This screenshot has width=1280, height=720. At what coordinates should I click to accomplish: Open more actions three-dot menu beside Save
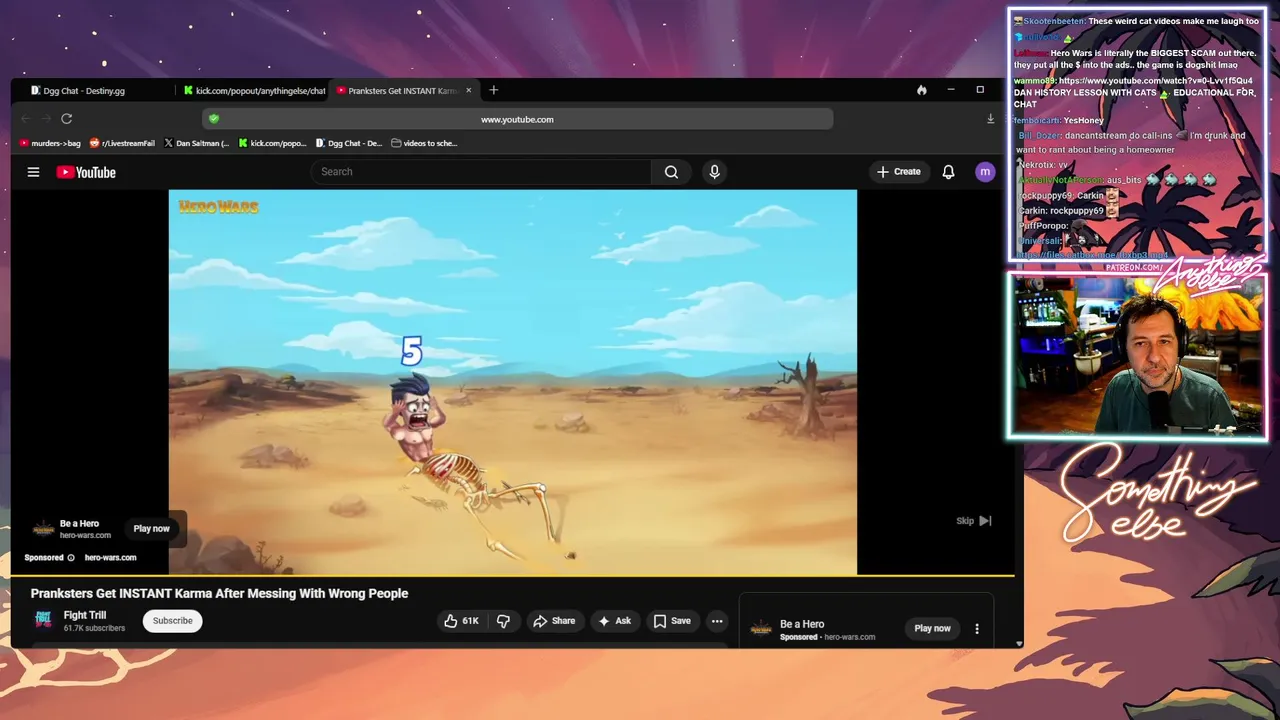(717, 621)
